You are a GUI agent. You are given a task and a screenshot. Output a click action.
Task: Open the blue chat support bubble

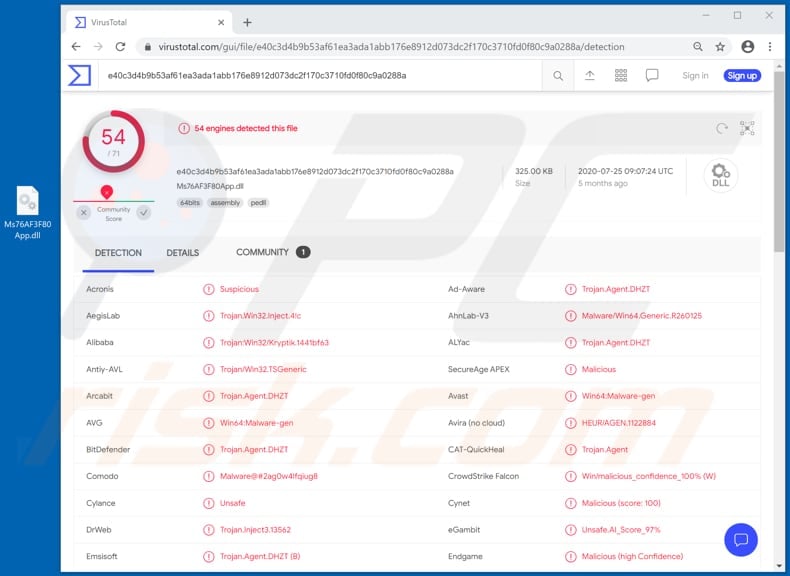pyautogui.click(x=741, y=540)
